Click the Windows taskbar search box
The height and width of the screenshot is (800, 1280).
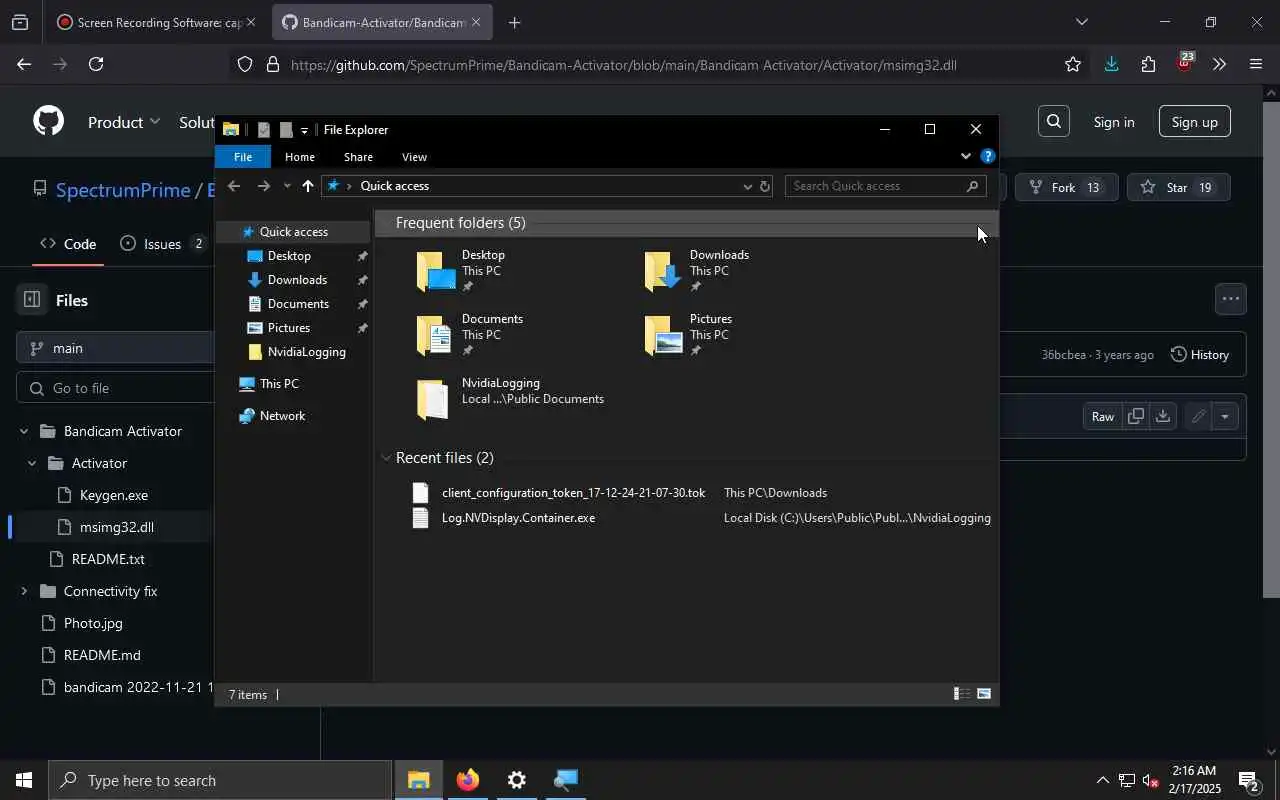[x=220, y=780]
